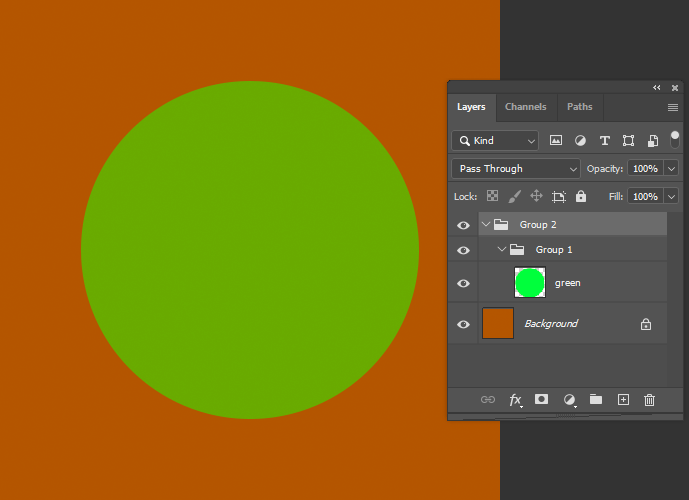Viewport: 689px width, 500px height.
Task: Filter for smart objects icon
Action: click(x=653, y=141)
